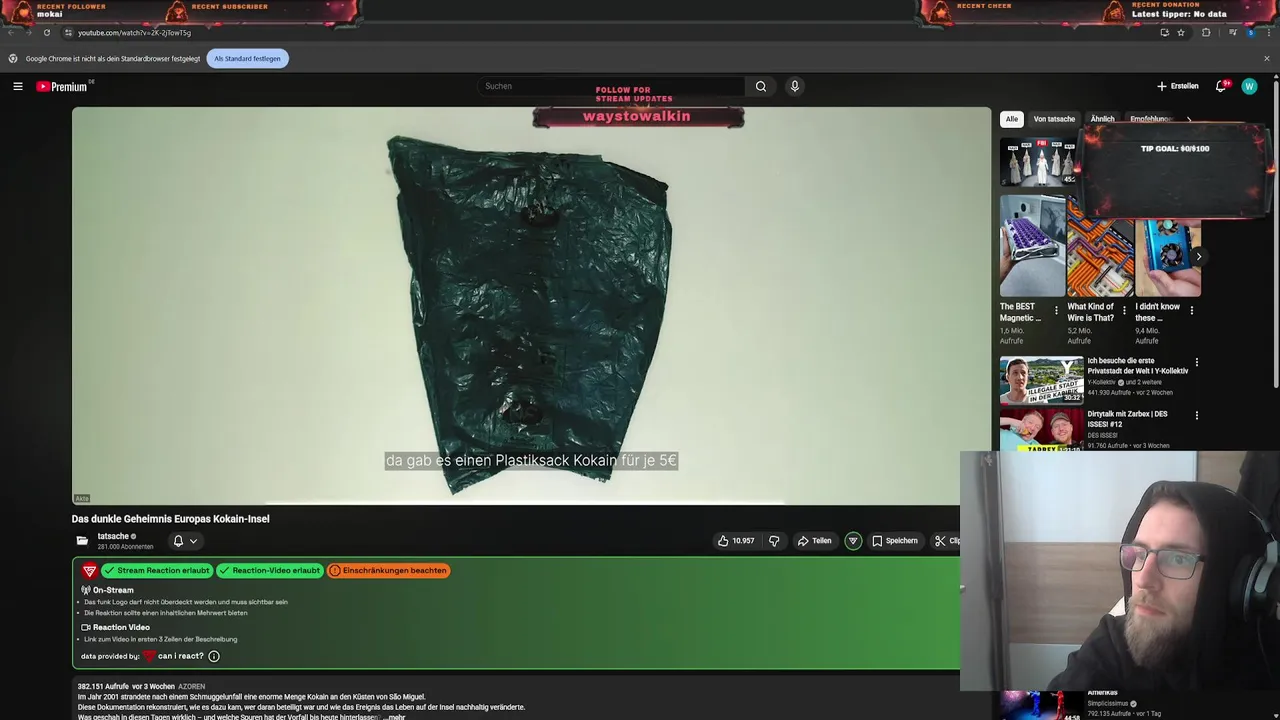Open tatsache channel name link

(113, 536)
